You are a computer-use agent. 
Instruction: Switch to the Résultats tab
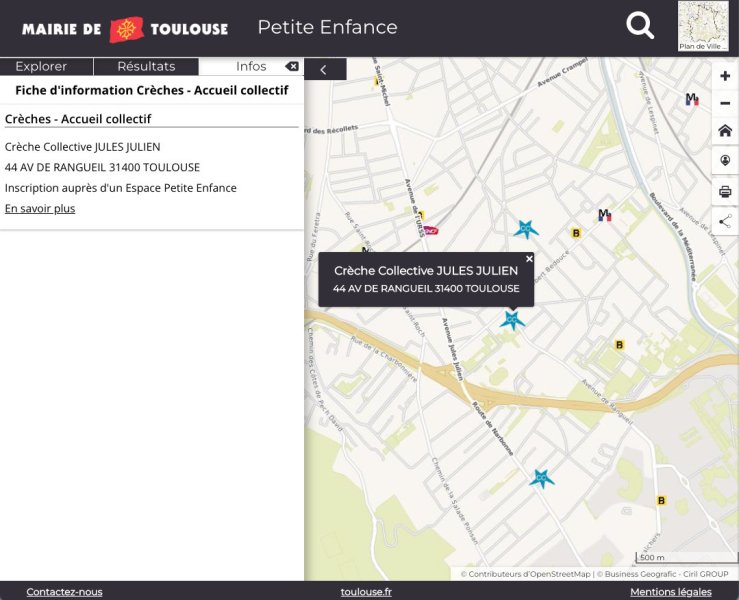tap(146, 67)
